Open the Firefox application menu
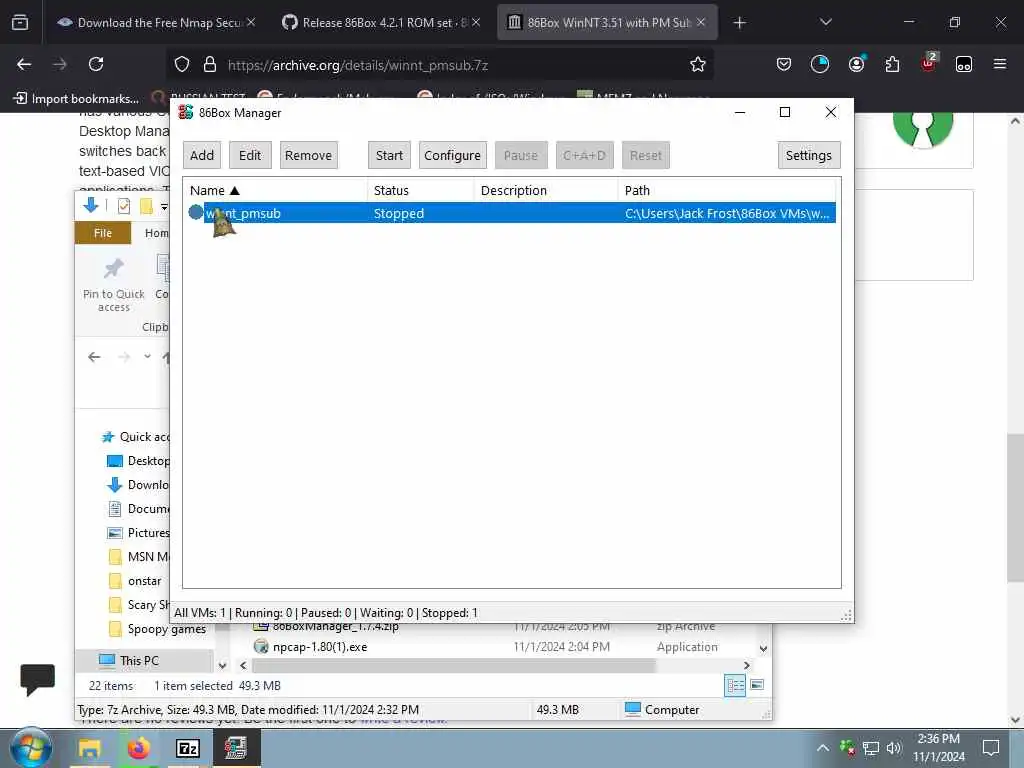The width and height of the screenshot is (1024, 768). [999, 64]
